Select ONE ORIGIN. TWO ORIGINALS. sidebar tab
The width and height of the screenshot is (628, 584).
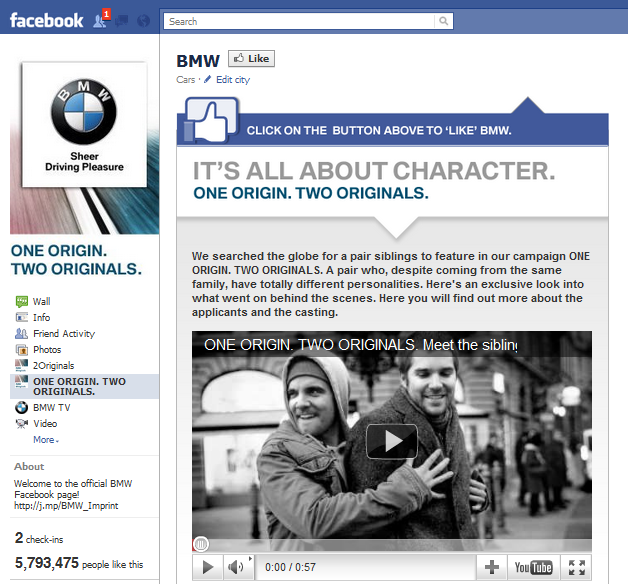tap(85, 386)
